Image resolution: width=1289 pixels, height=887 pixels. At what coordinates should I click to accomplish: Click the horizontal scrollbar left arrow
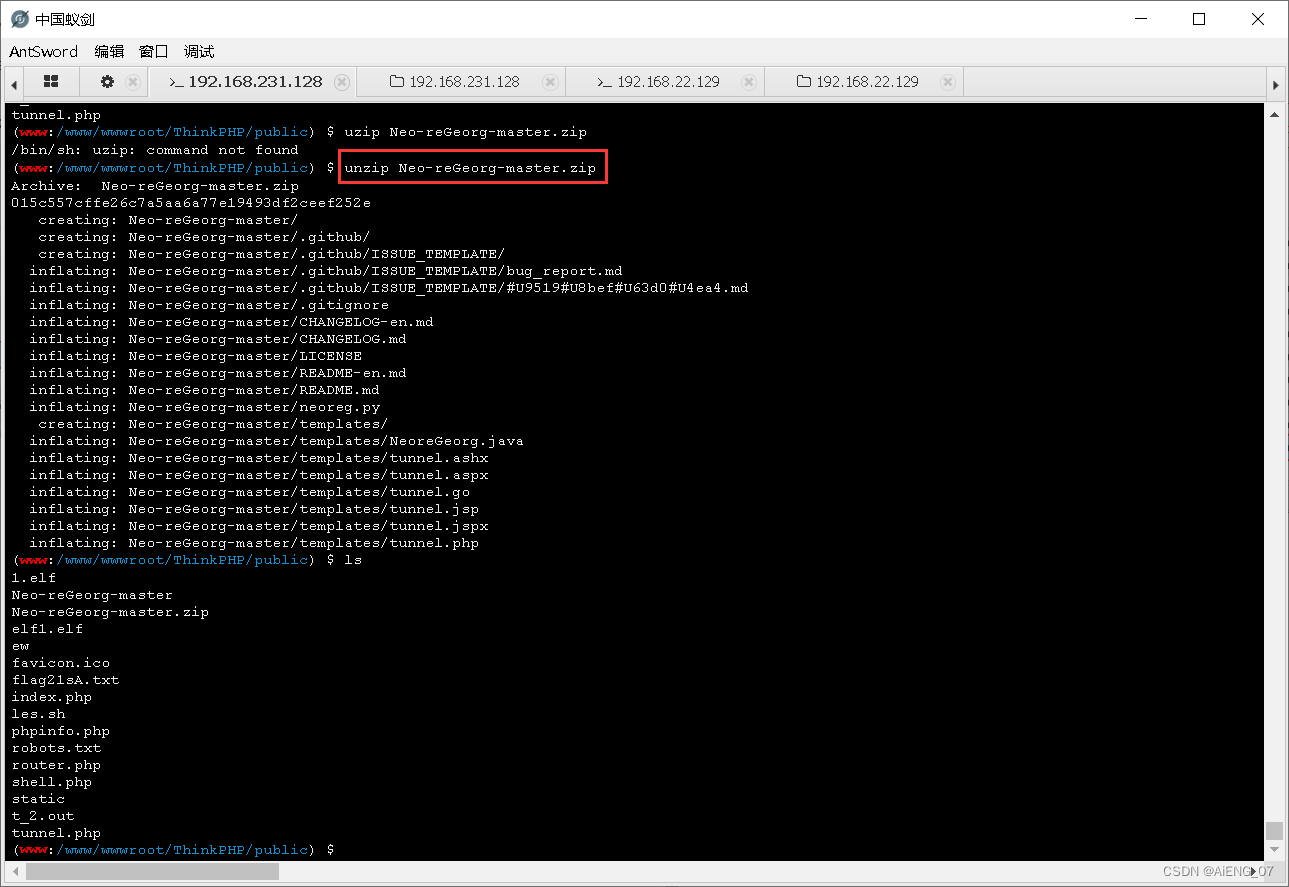pyautogui.click(x=15, y=872)
